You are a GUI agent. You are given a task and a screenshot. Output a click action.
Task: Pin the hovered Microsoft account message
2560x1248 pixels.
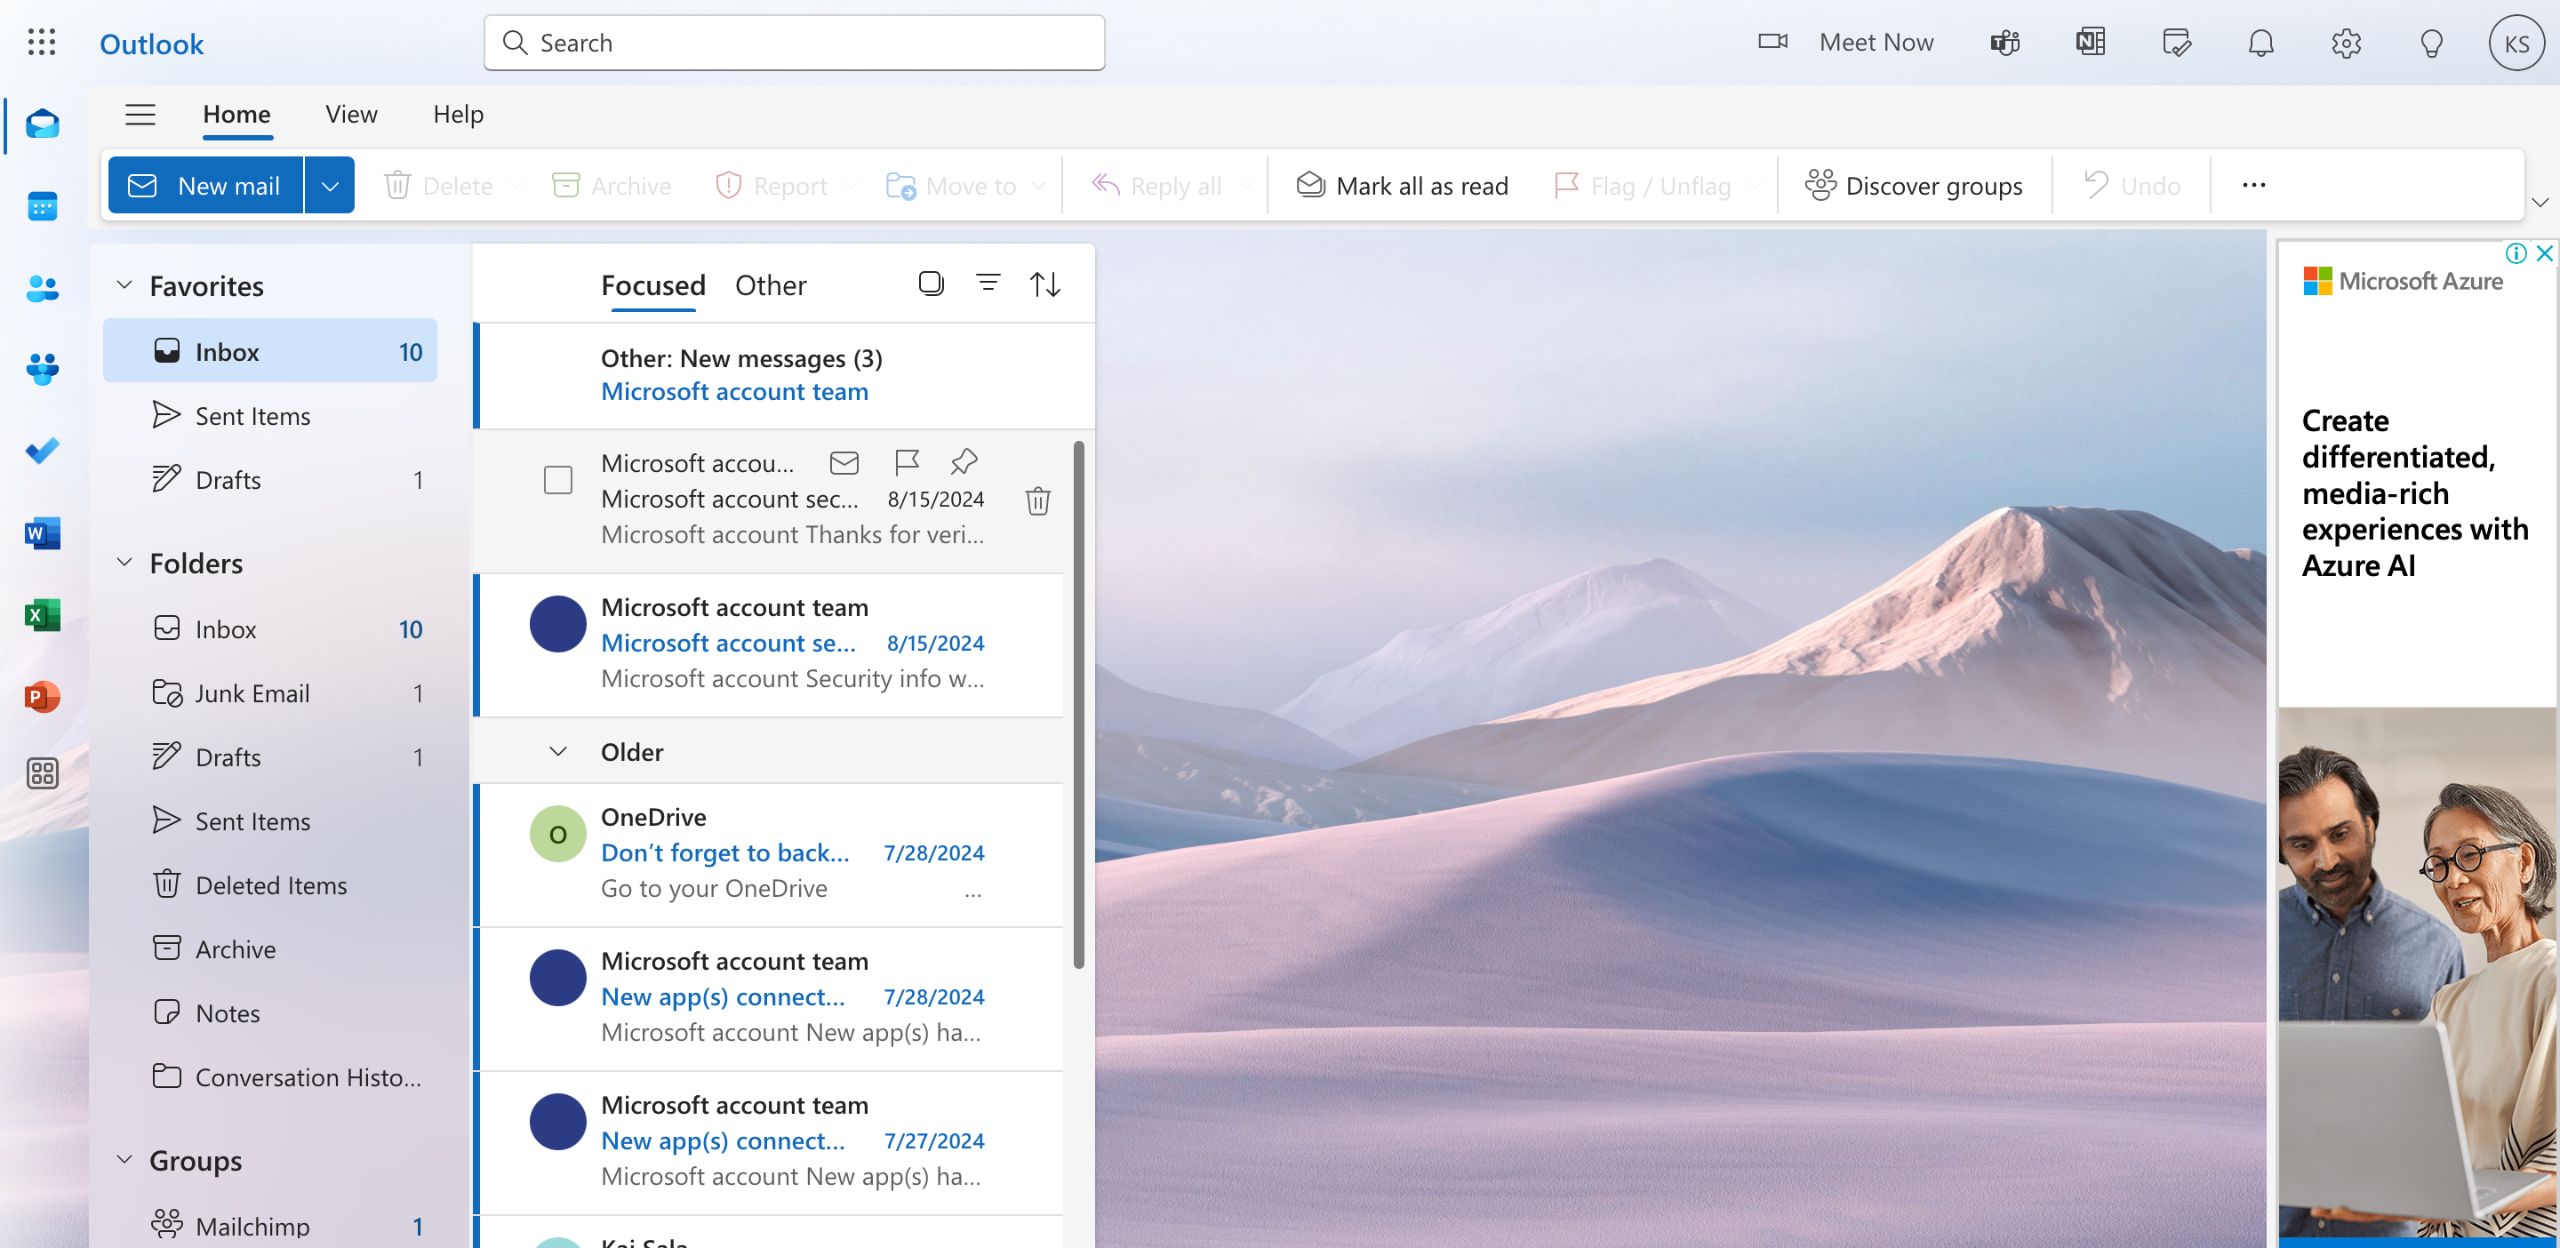(964, 462)
